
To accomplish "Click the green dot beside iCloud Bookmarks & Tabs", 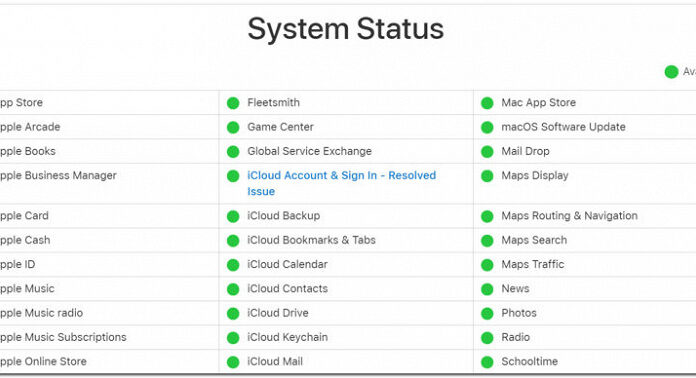I will point(233,240).
